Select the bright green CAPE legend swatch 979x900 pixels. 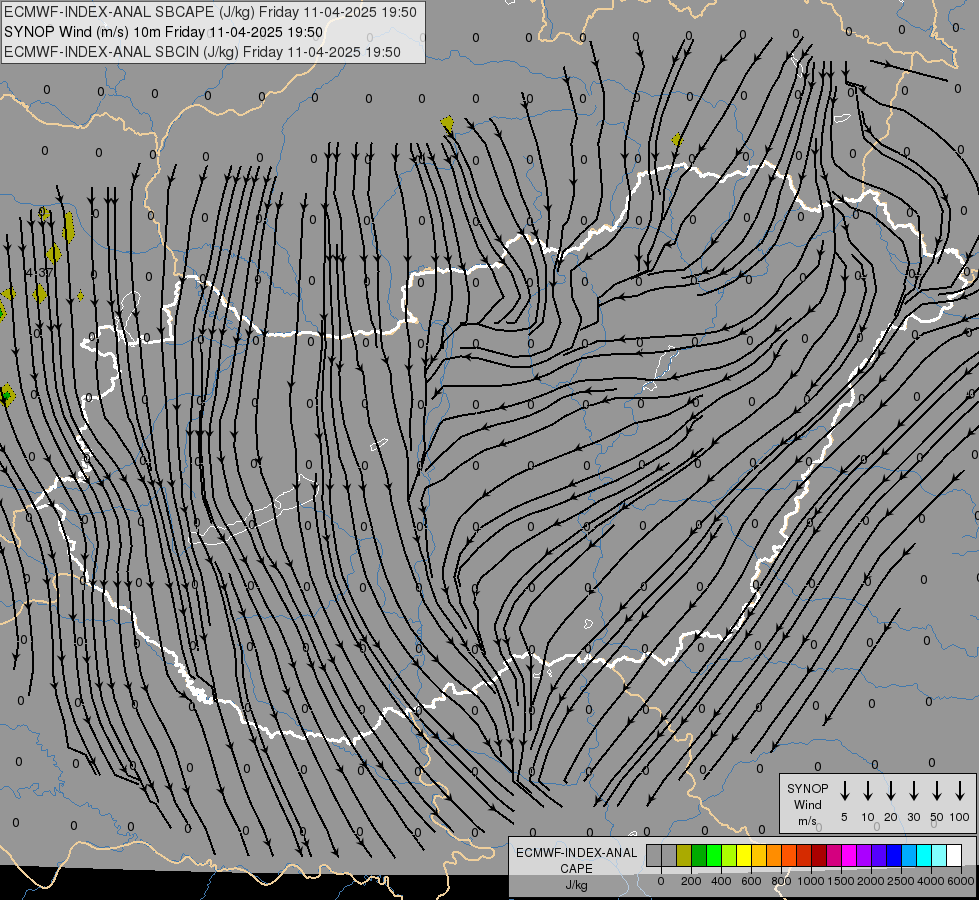714,855
